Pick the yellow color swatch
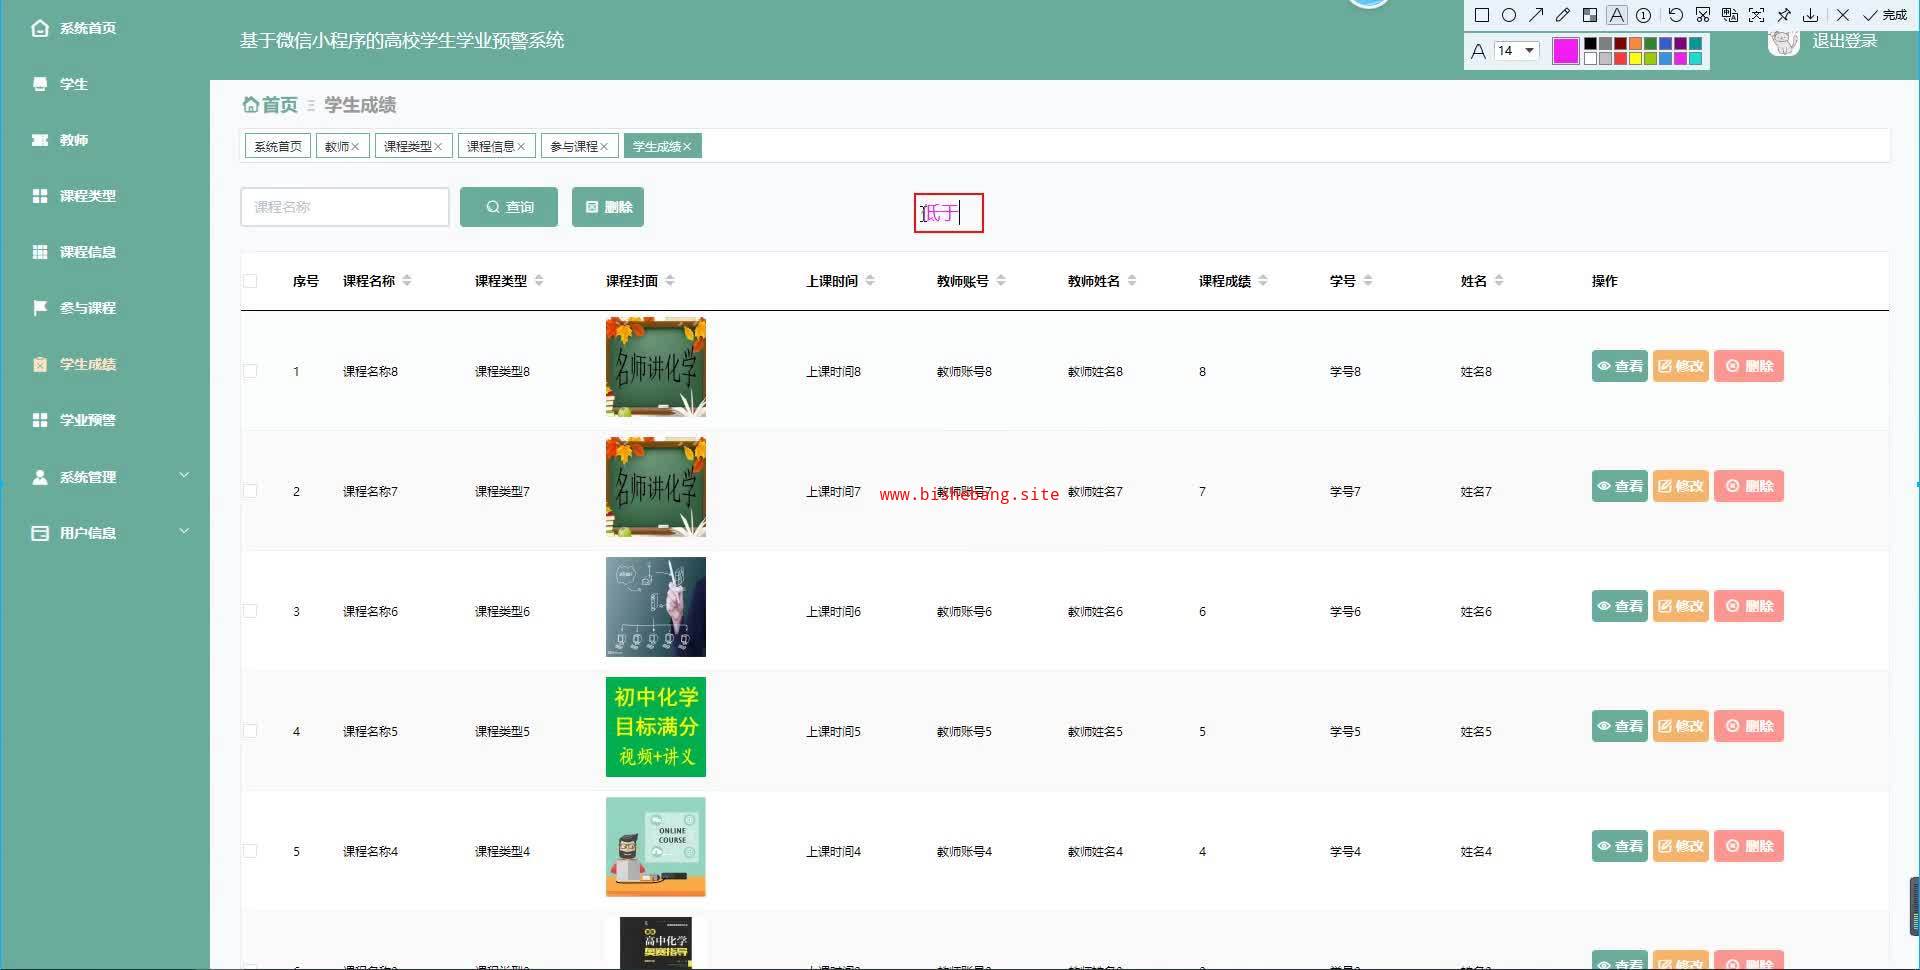Viewport: 1920px width, 970px height. 1636,59
